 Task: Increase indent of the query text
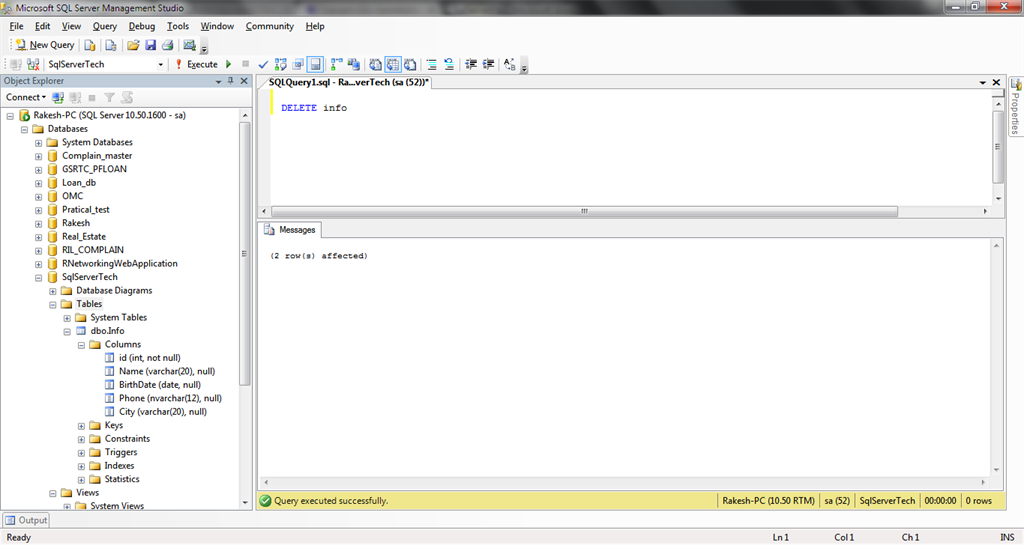tap(488, 64)
